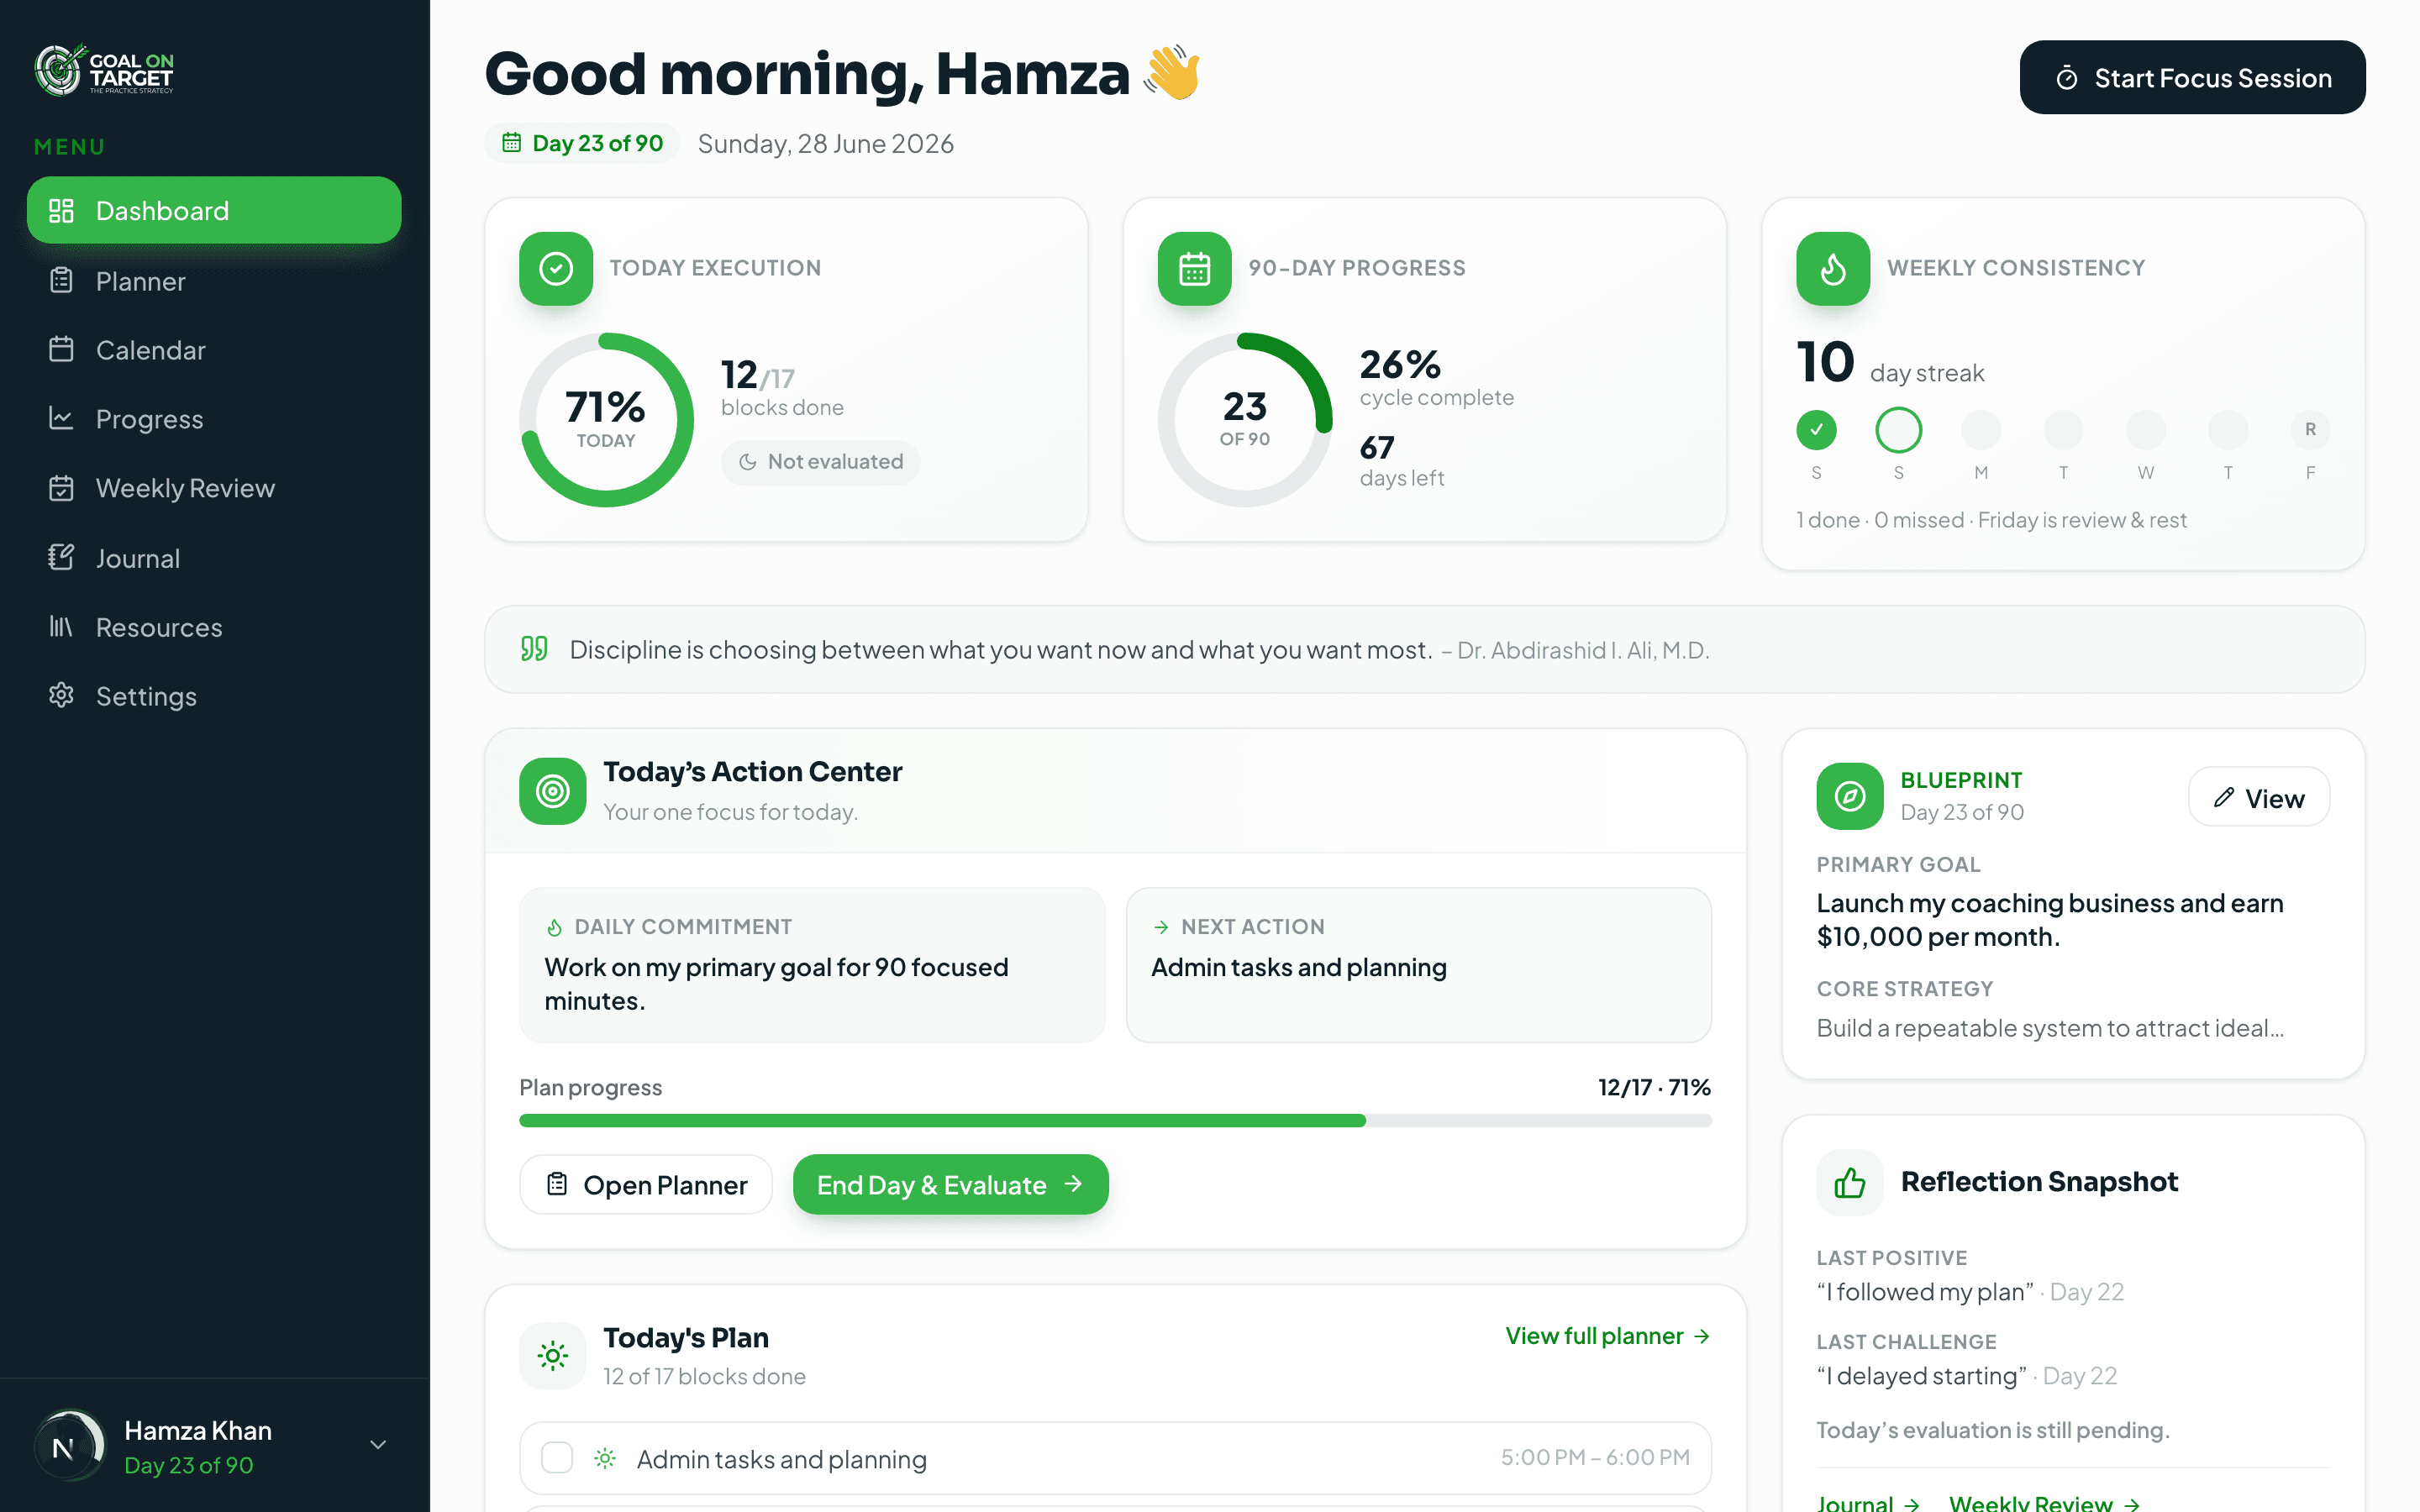Open View full planner link
2420x1512 pixels.
(x=1608, y=1337)
